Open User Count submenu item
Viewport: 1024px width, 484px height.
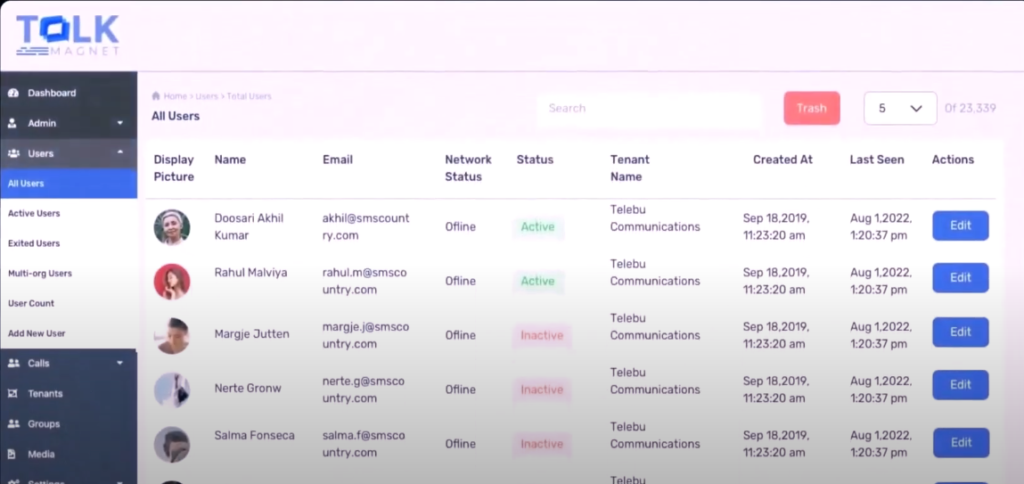31,304
